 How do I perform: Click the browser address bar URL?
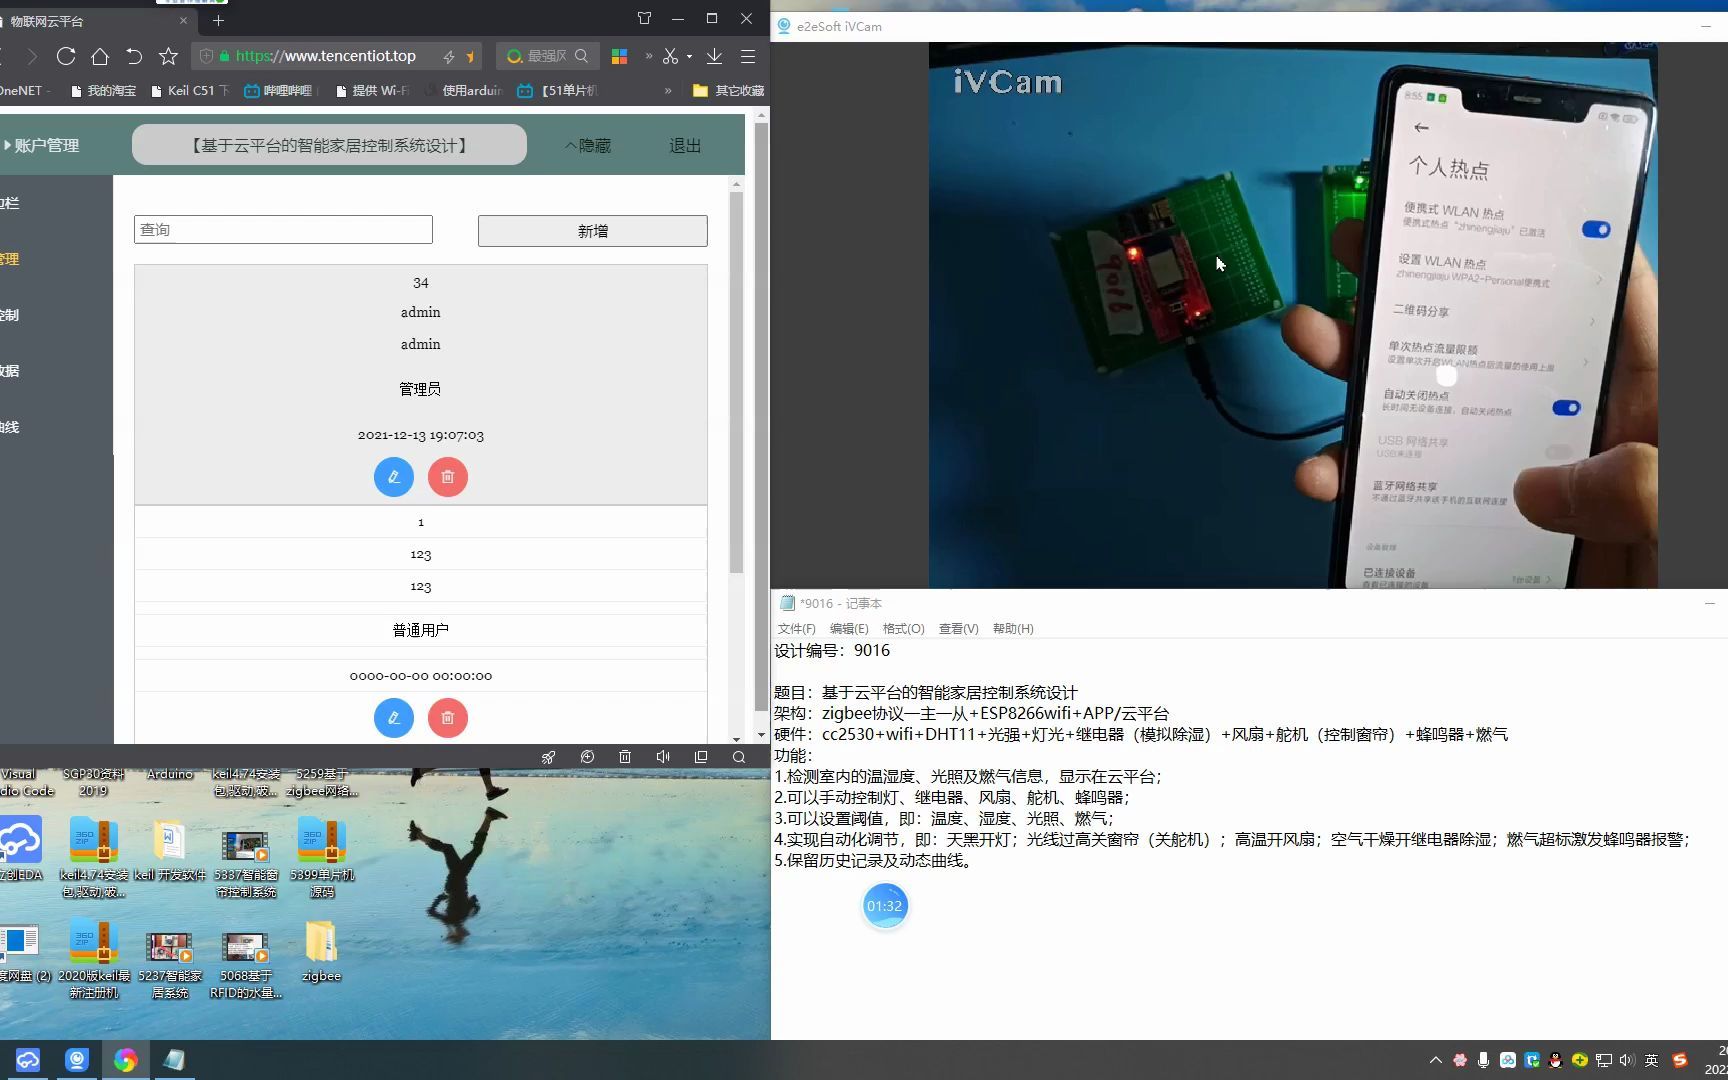click(x=326, y=56)
